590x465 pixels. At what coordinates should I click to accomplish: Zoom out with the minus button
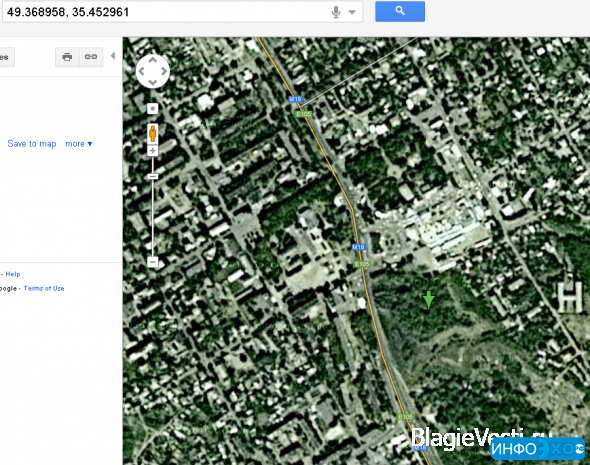(x=152, y=261)
